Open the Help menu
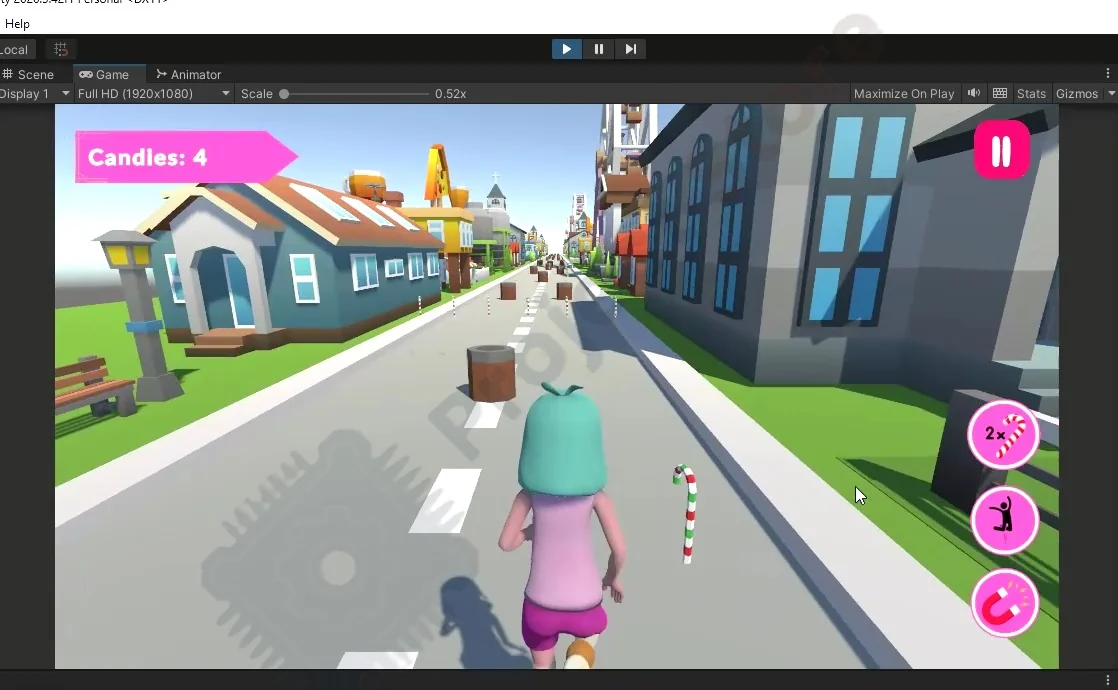The image size is (1118, 690). click(17, 24)
